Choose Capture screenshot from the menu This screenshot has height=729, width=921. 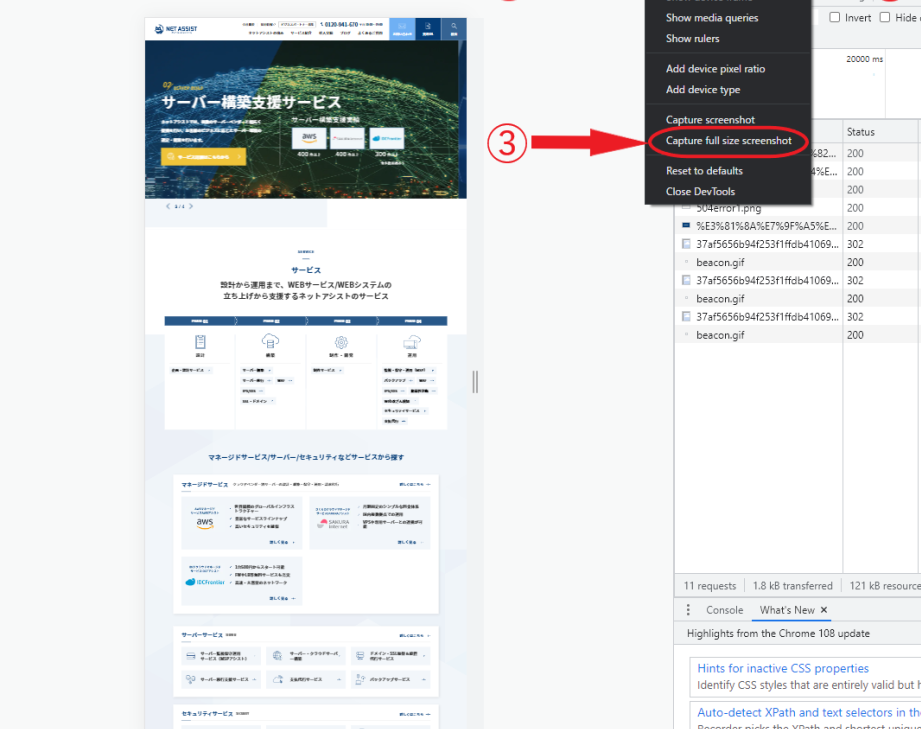coord(710,120)
